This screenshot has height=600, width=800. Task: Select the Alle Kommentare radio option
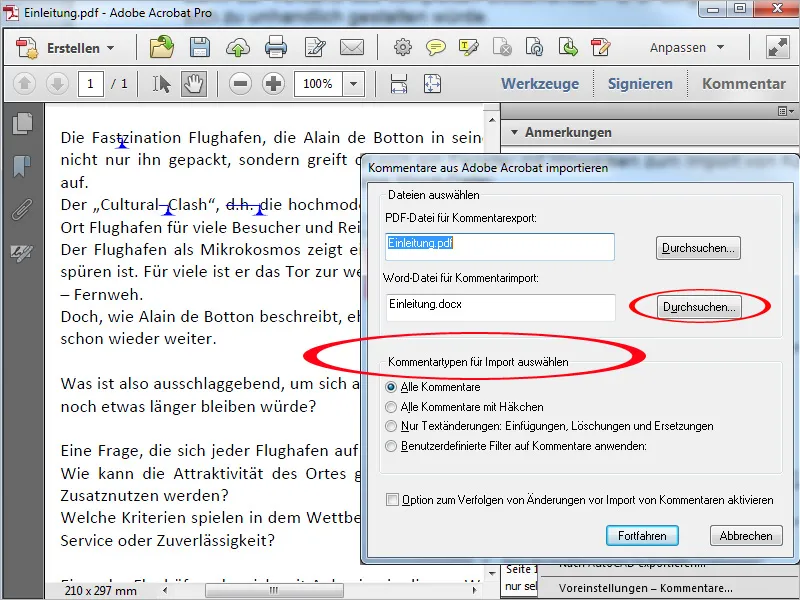pos(391,387)
